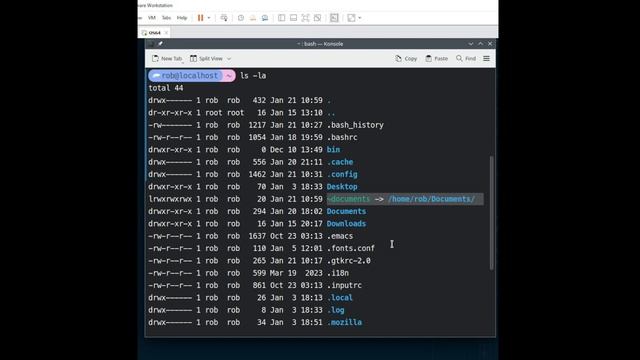
Task: Click the Desktop directory name
Action: click(x=342, y=187)
